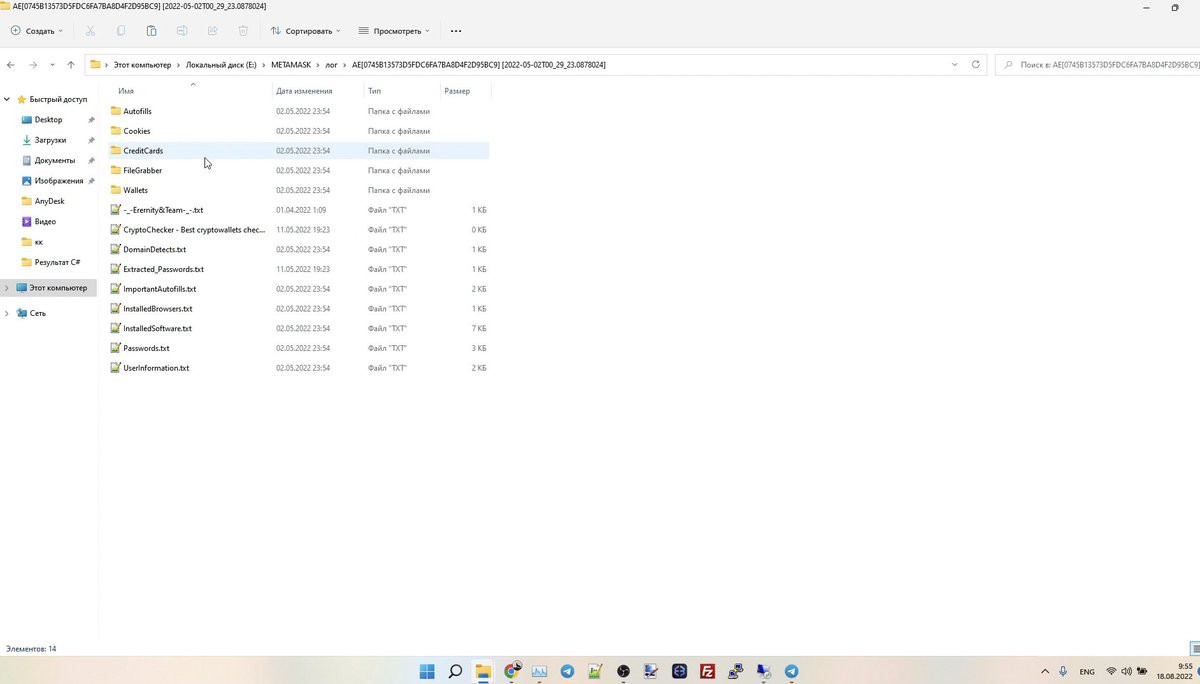Open Видео in sidebar
The image size is (1200, 684).
45,221
